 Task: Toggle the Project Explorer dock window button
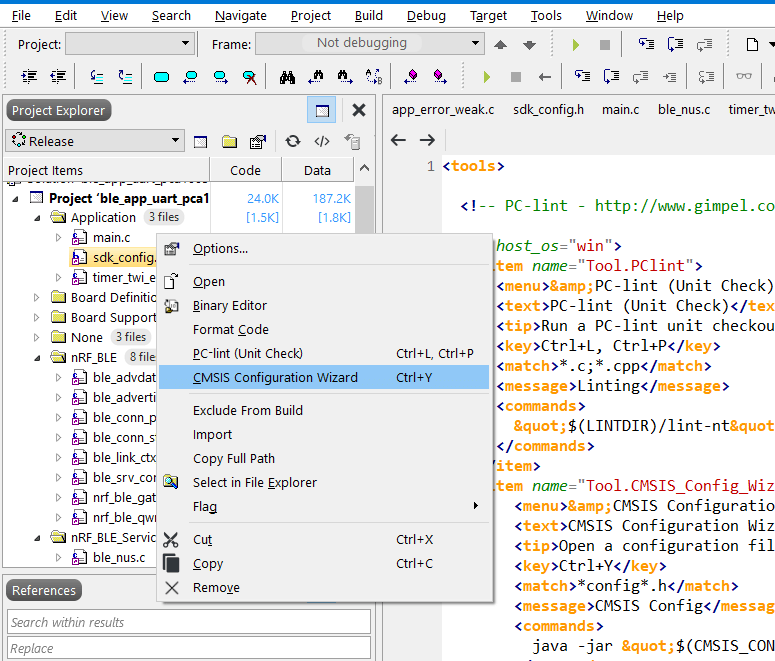(x=322, y=110)
